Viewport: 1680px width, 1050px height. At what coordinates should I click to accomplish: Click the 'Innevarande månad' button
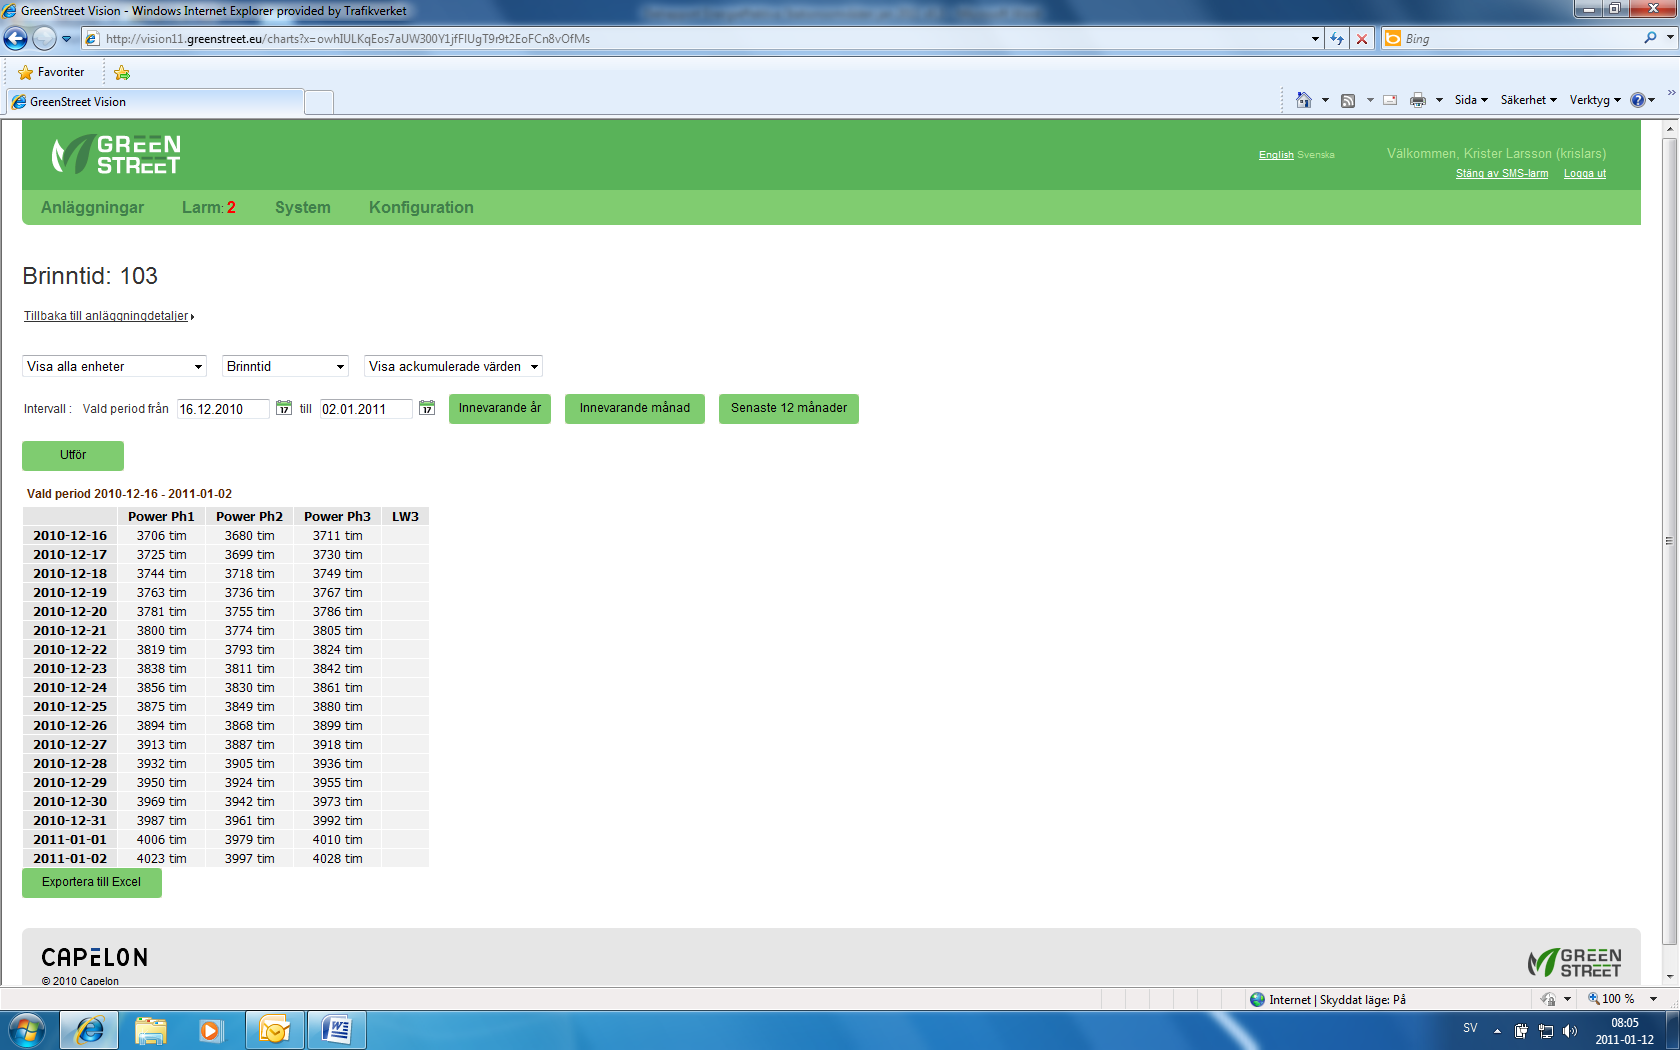click(x=635, y=408)
